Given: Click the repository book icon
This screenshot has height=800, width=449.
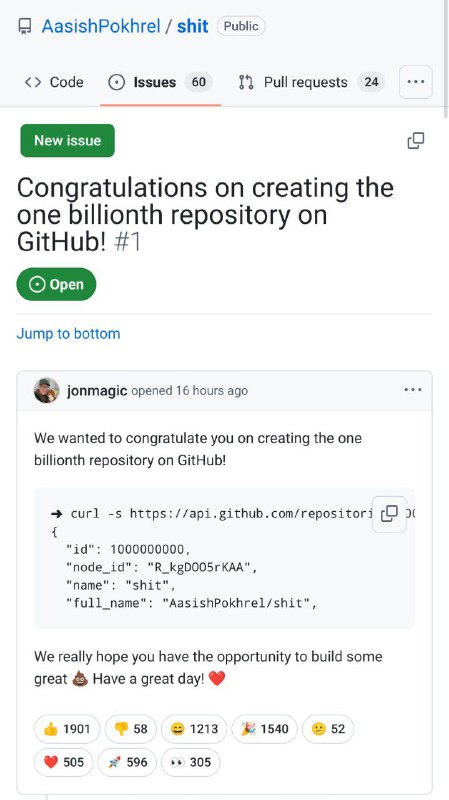Looking at the screenshot, I should pos(24,26).
